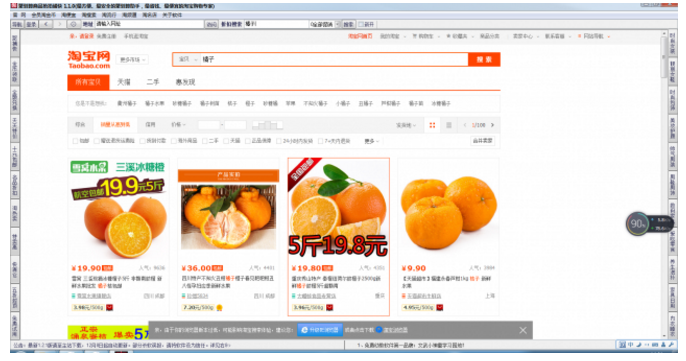The height and width of the screenshot is (361, 686).
Task: Click shop icon under the ¥19.90 orange listing
Action: (74, 296)
